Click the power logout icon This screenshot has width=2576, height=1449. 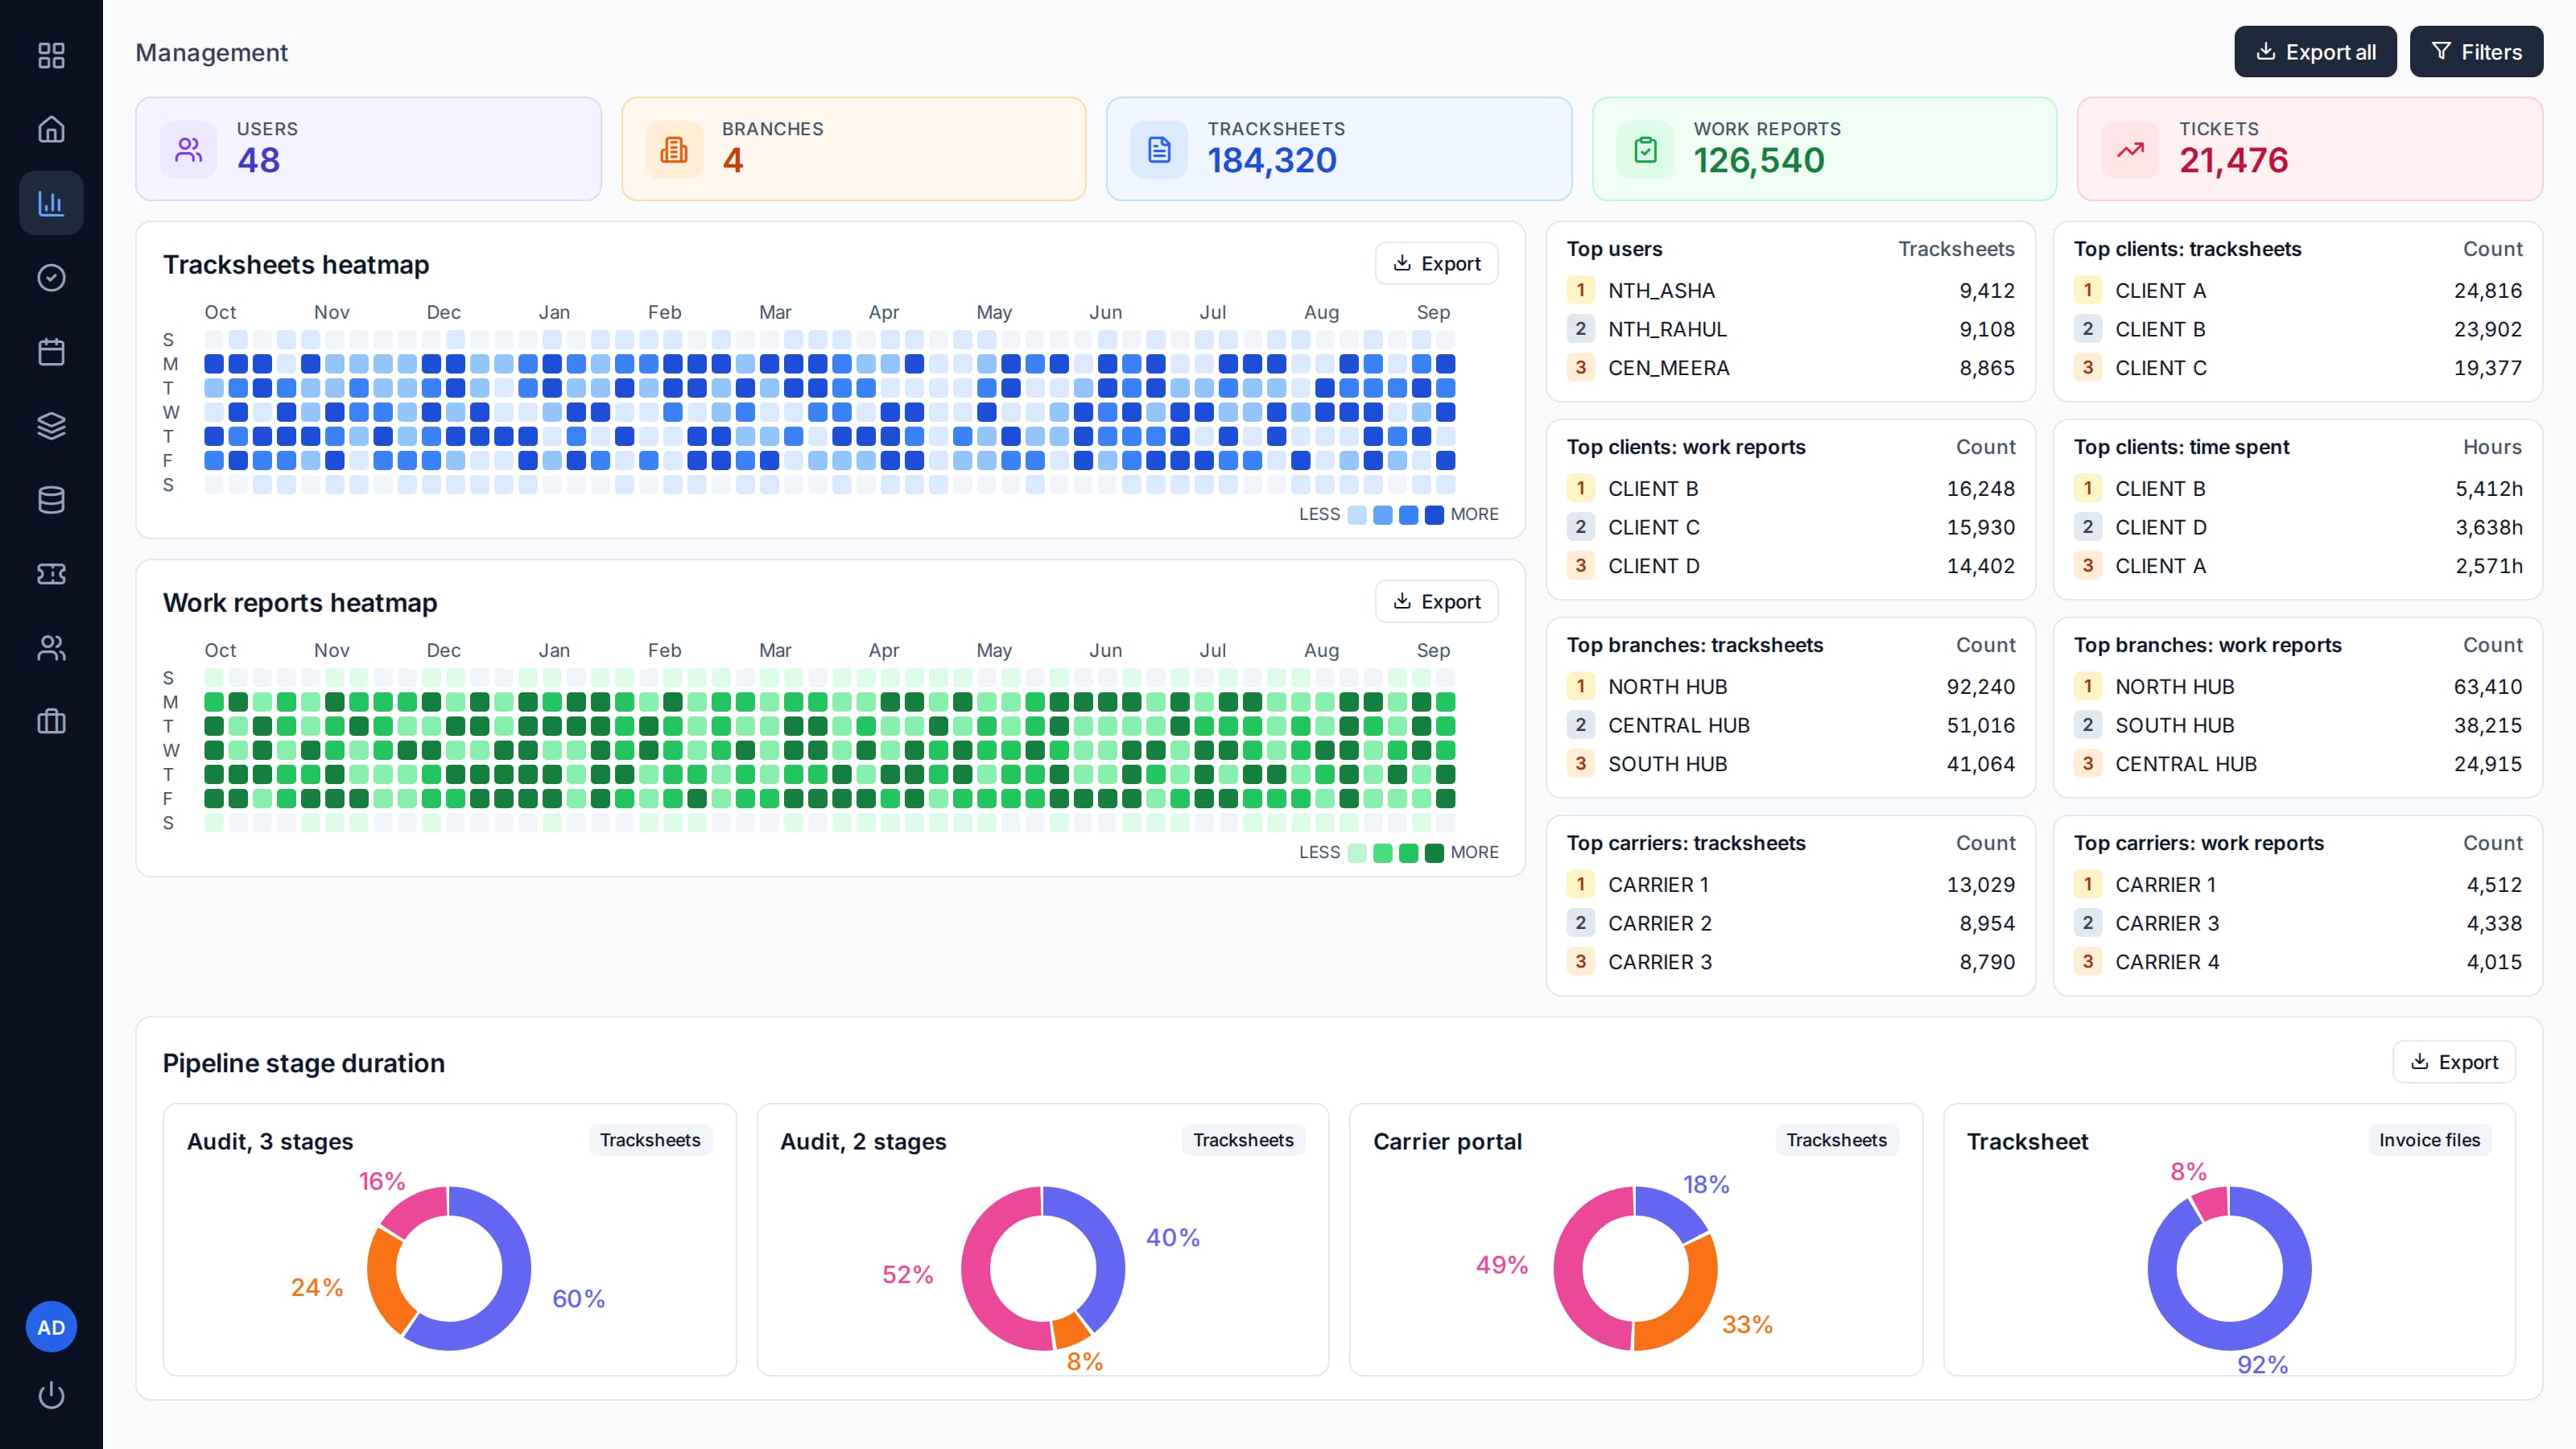click(51, 1395)
